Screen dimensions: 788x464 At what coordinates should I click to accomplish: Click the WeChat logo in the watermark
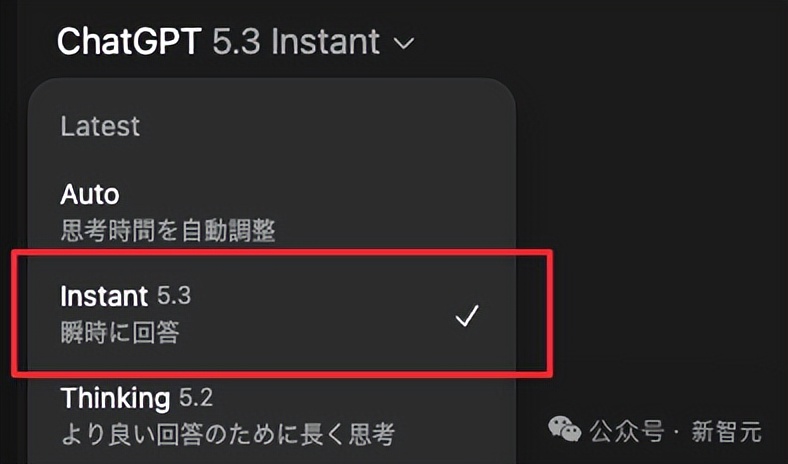click(x=564, y=430)
